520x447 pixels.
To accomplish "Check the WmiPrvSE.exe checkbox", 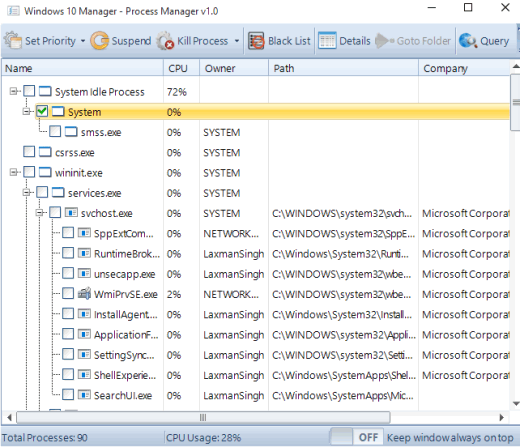I will 68,293.
